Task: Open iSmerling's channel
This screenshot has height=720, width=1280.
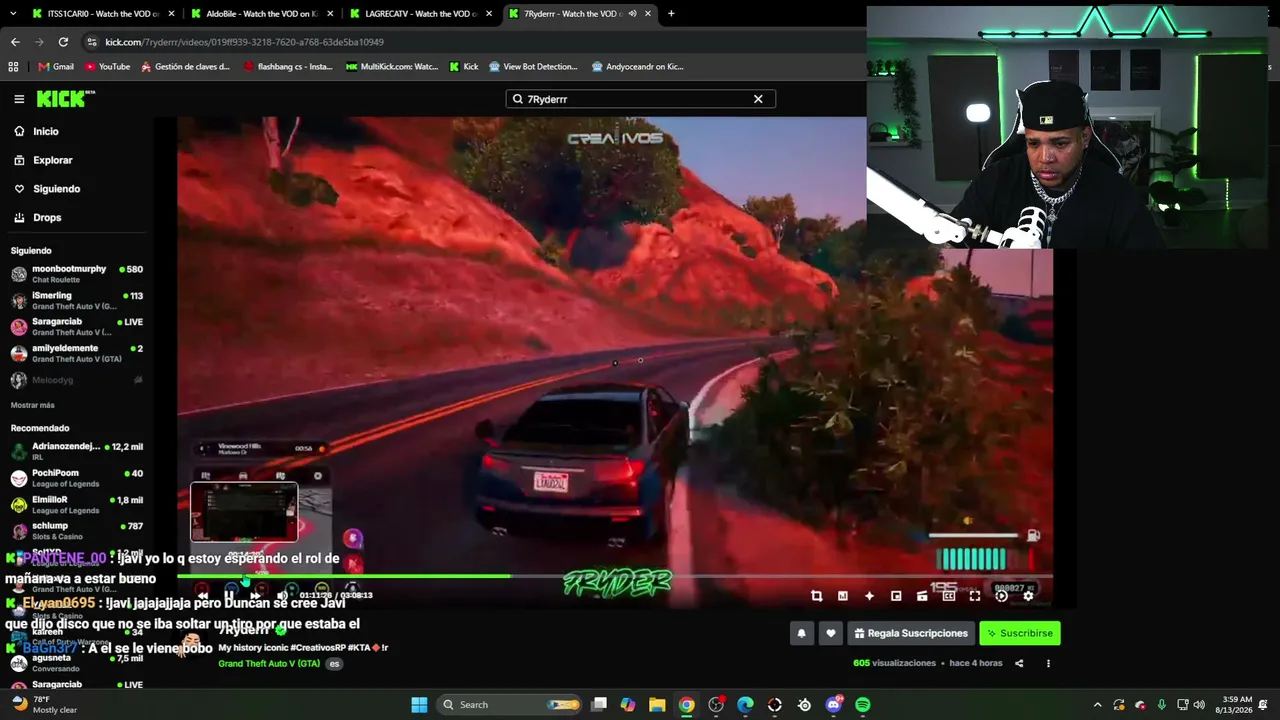Action: click(x=77, y=300)
